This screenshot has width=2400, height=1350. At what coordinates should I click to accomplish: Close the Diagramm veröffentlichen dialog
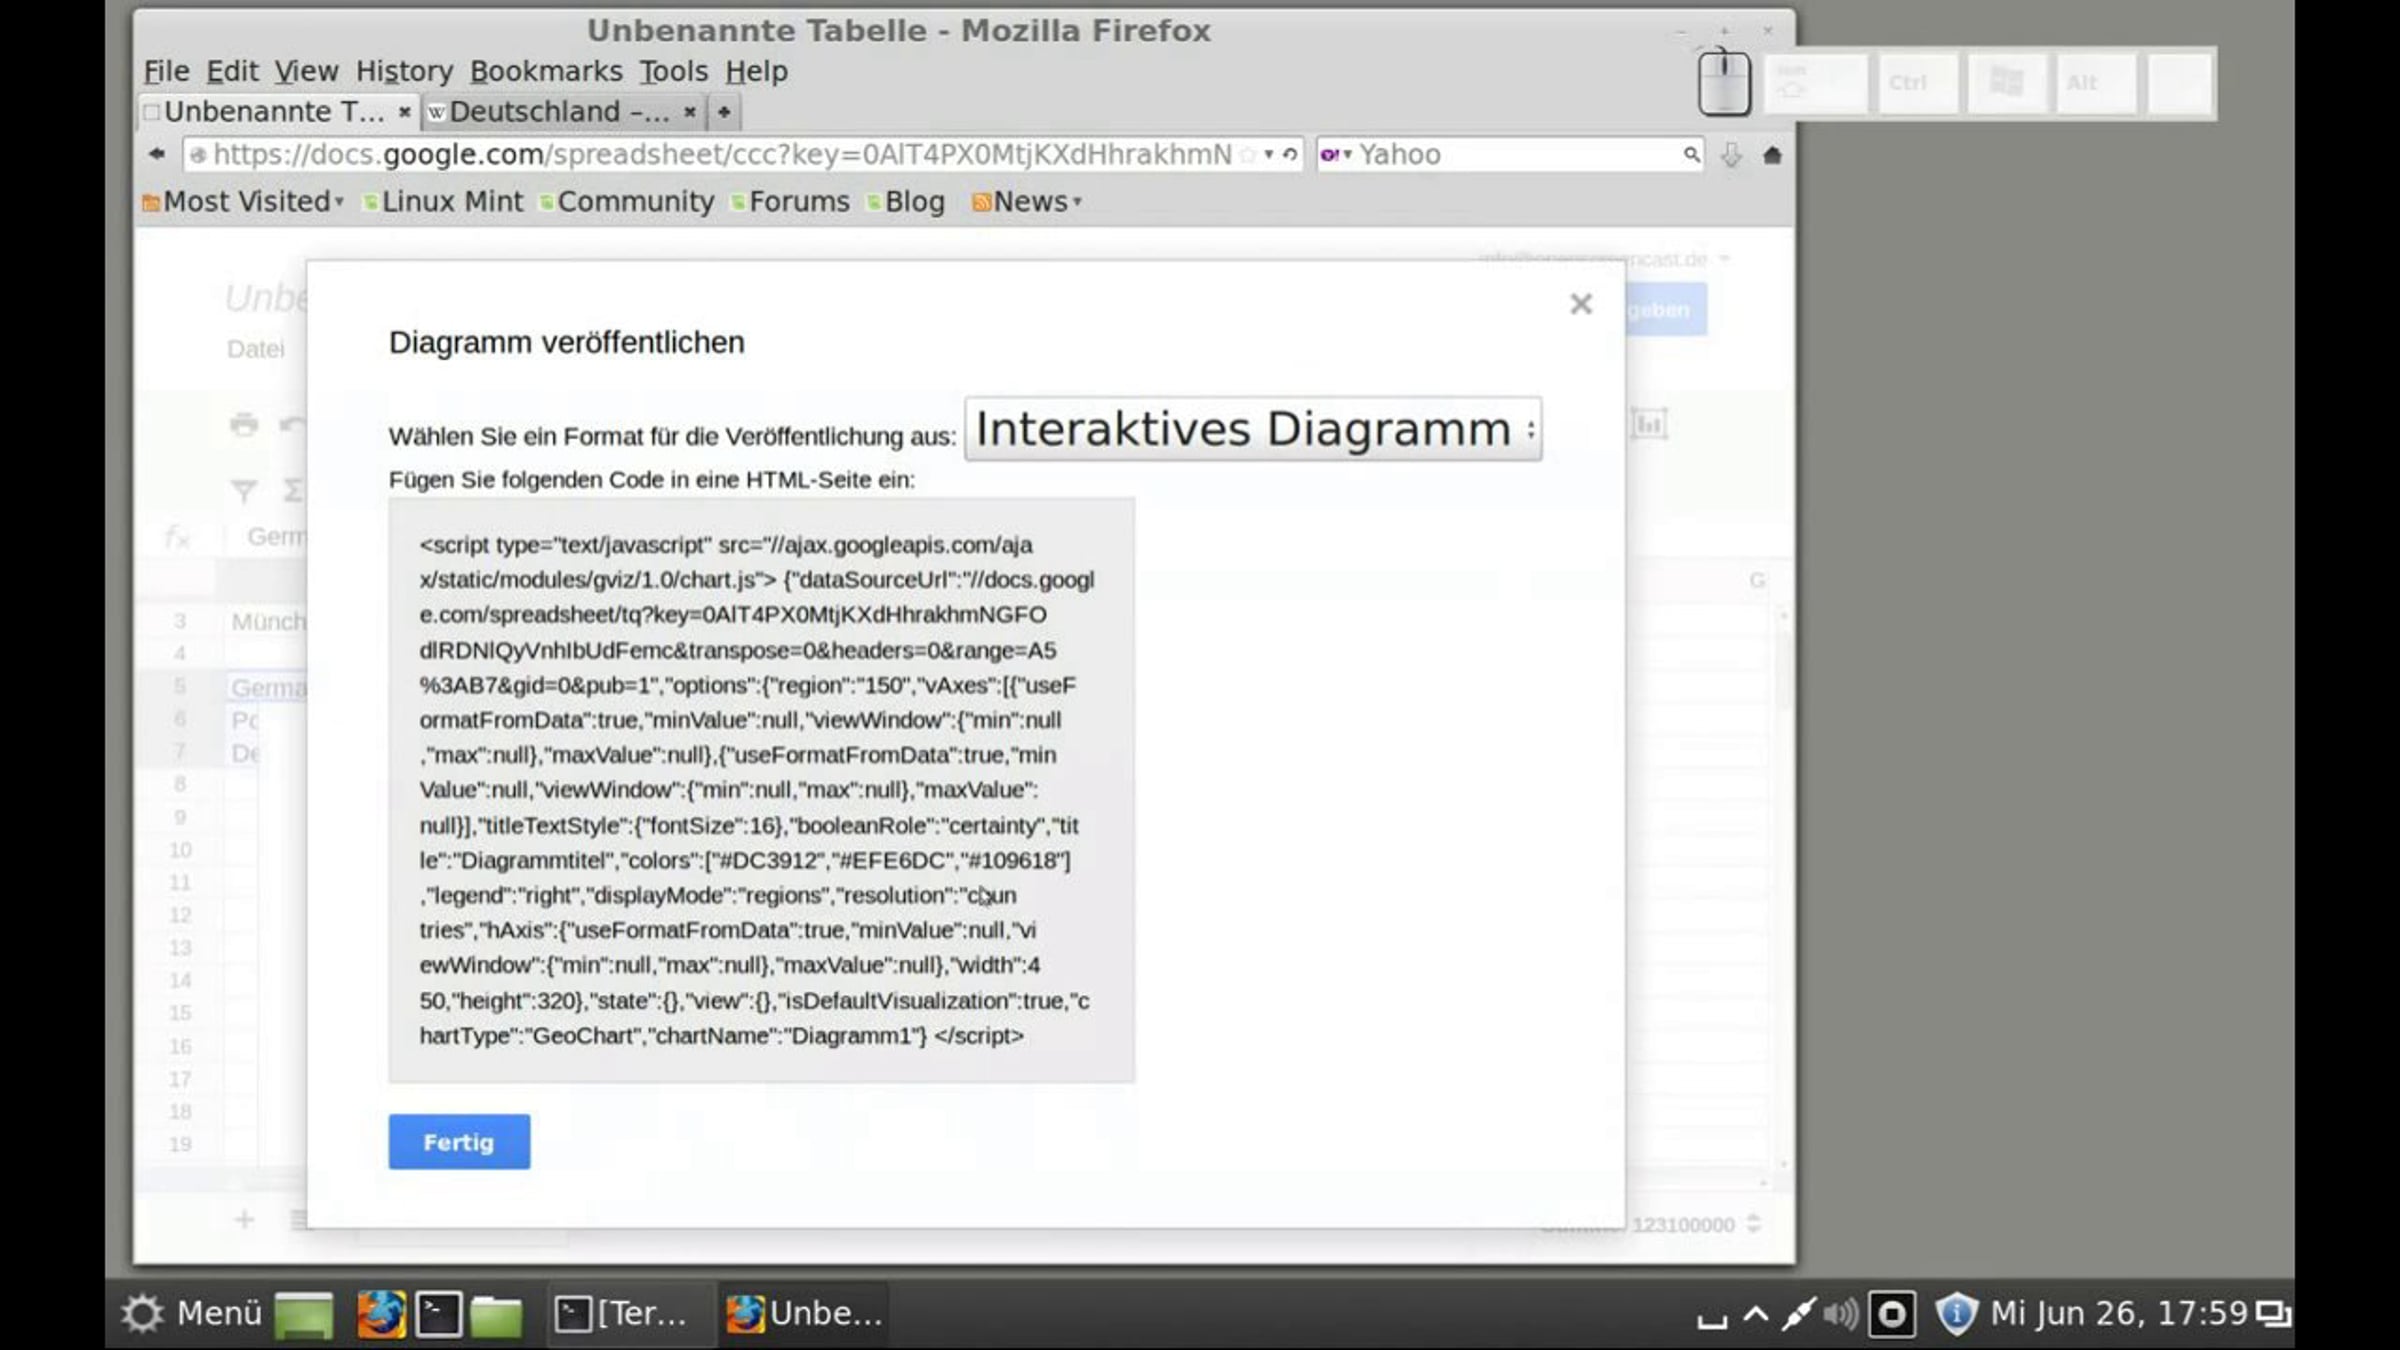click(1580, 304)
